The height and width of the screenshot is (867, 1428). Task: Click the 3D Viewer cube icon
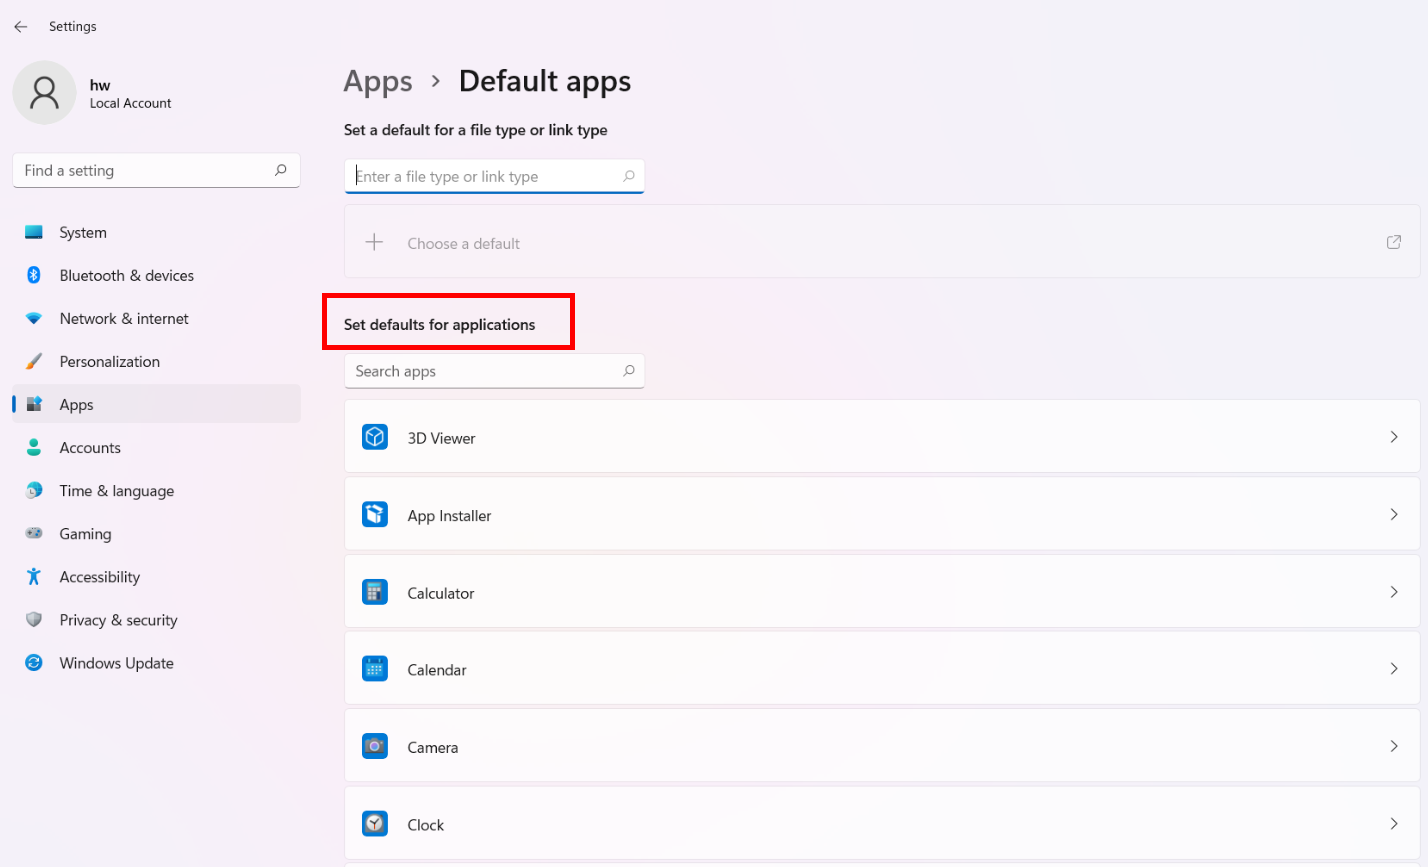tap(375, 437)
